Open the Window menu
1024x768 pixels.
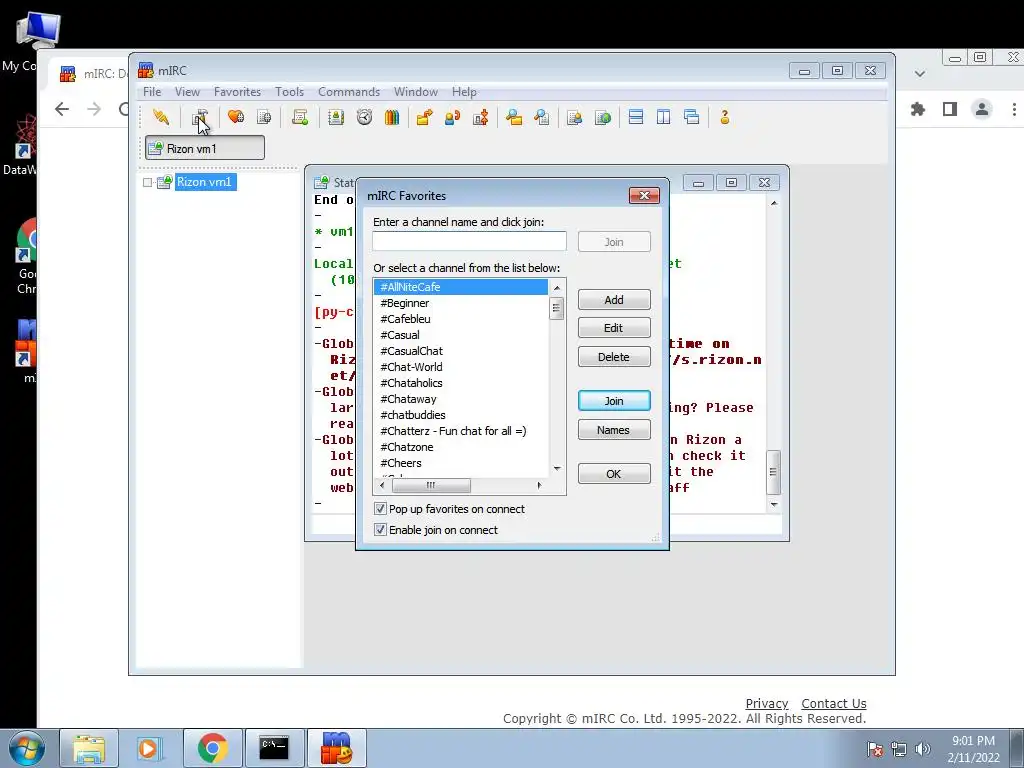point(415,92)
